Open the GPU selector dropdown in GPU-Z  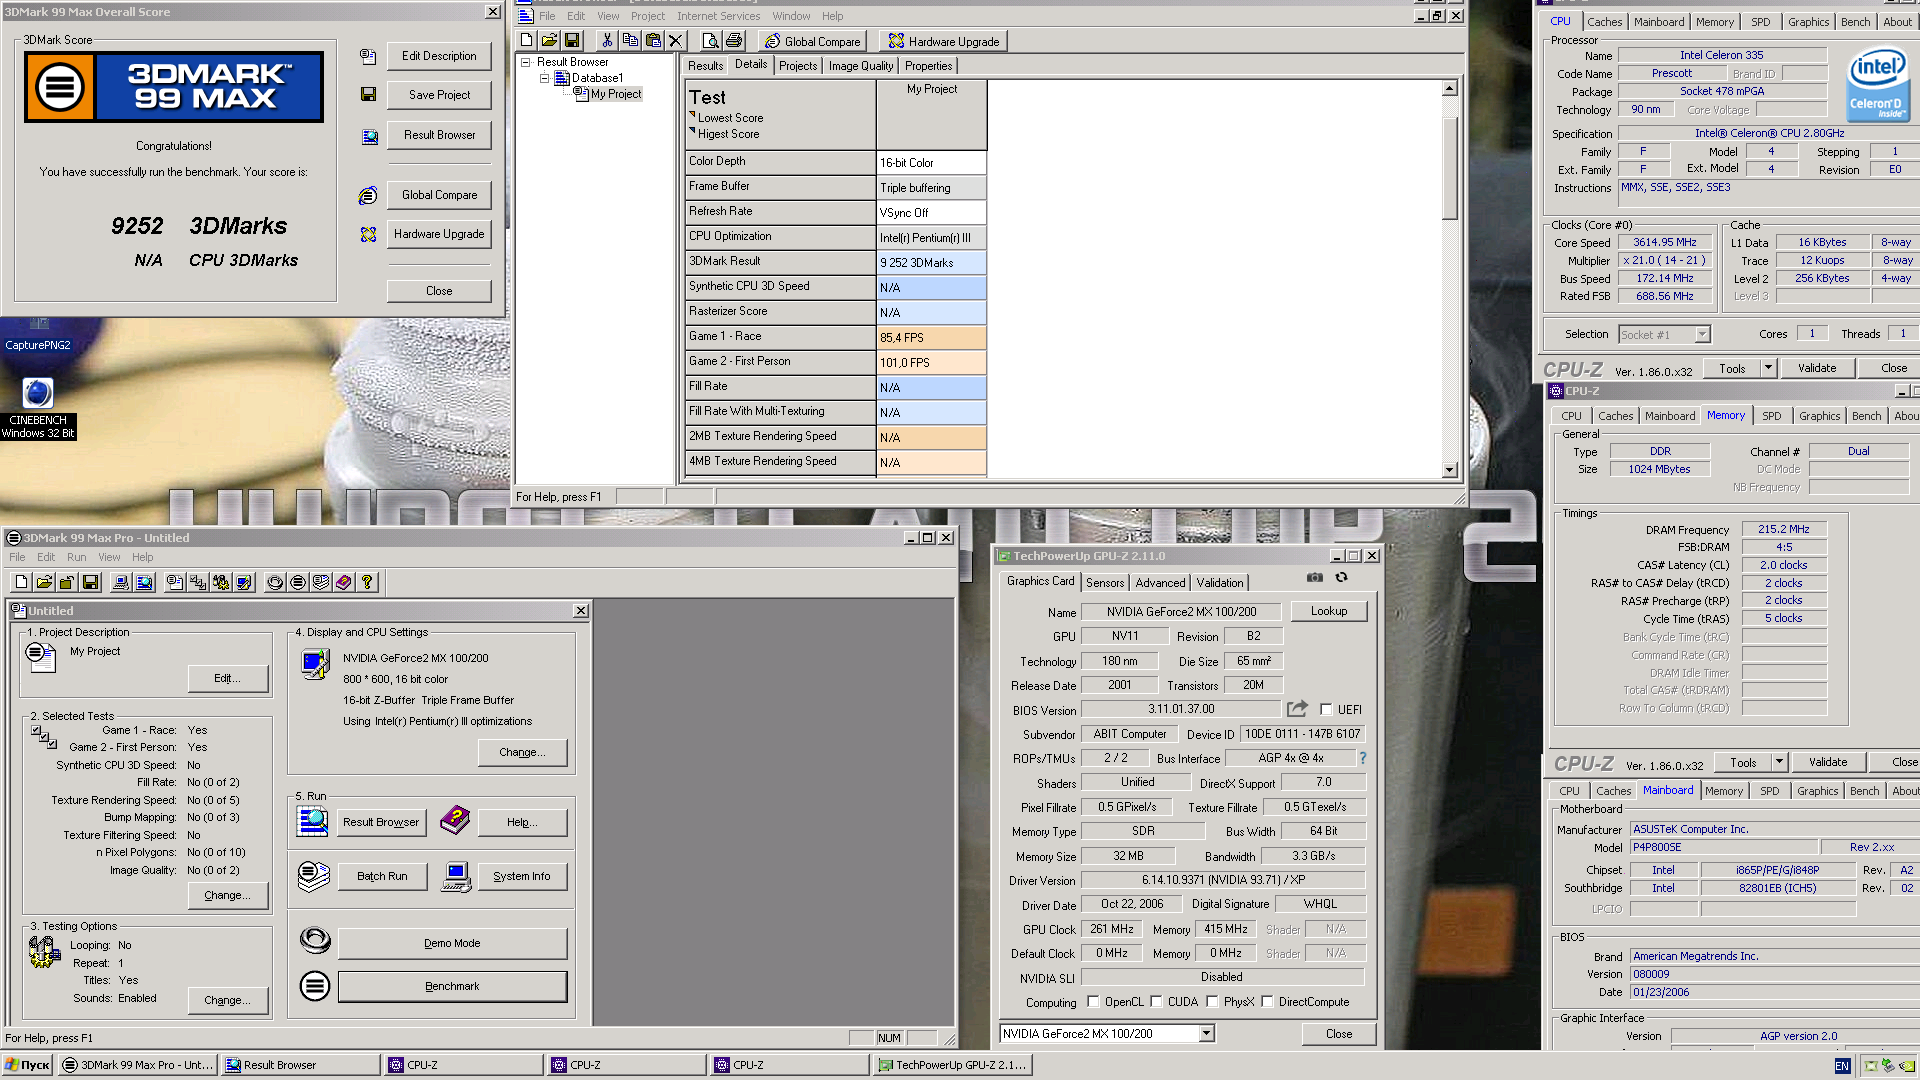pyautogui.click(x=1206, y=1033)
